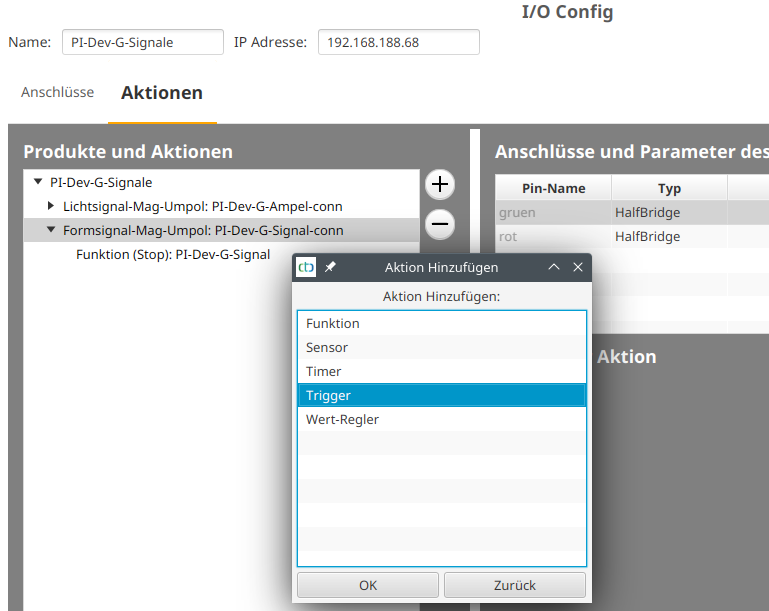Choose Sensor from the action list

point(327,348)
